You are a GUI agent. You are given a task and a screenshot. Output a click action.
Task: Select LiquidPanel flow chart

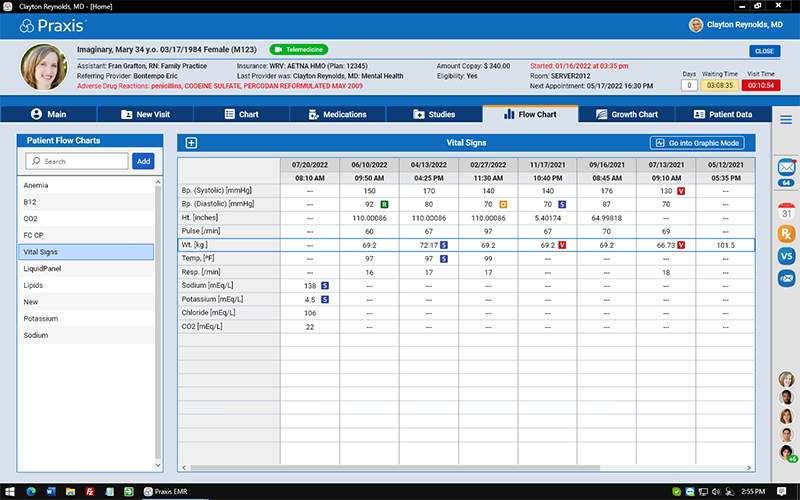pyautogui.click(x=86, y=268)
